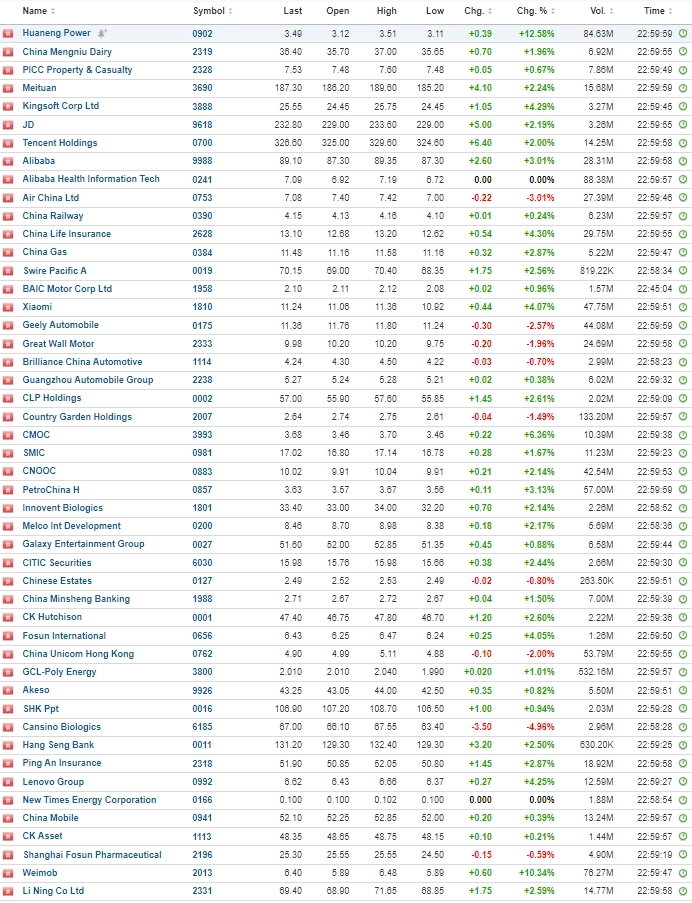The height and width of the screenshot is (903, 692).
Task: Click the +12.58% change value
Action: [x=537, y=33]
